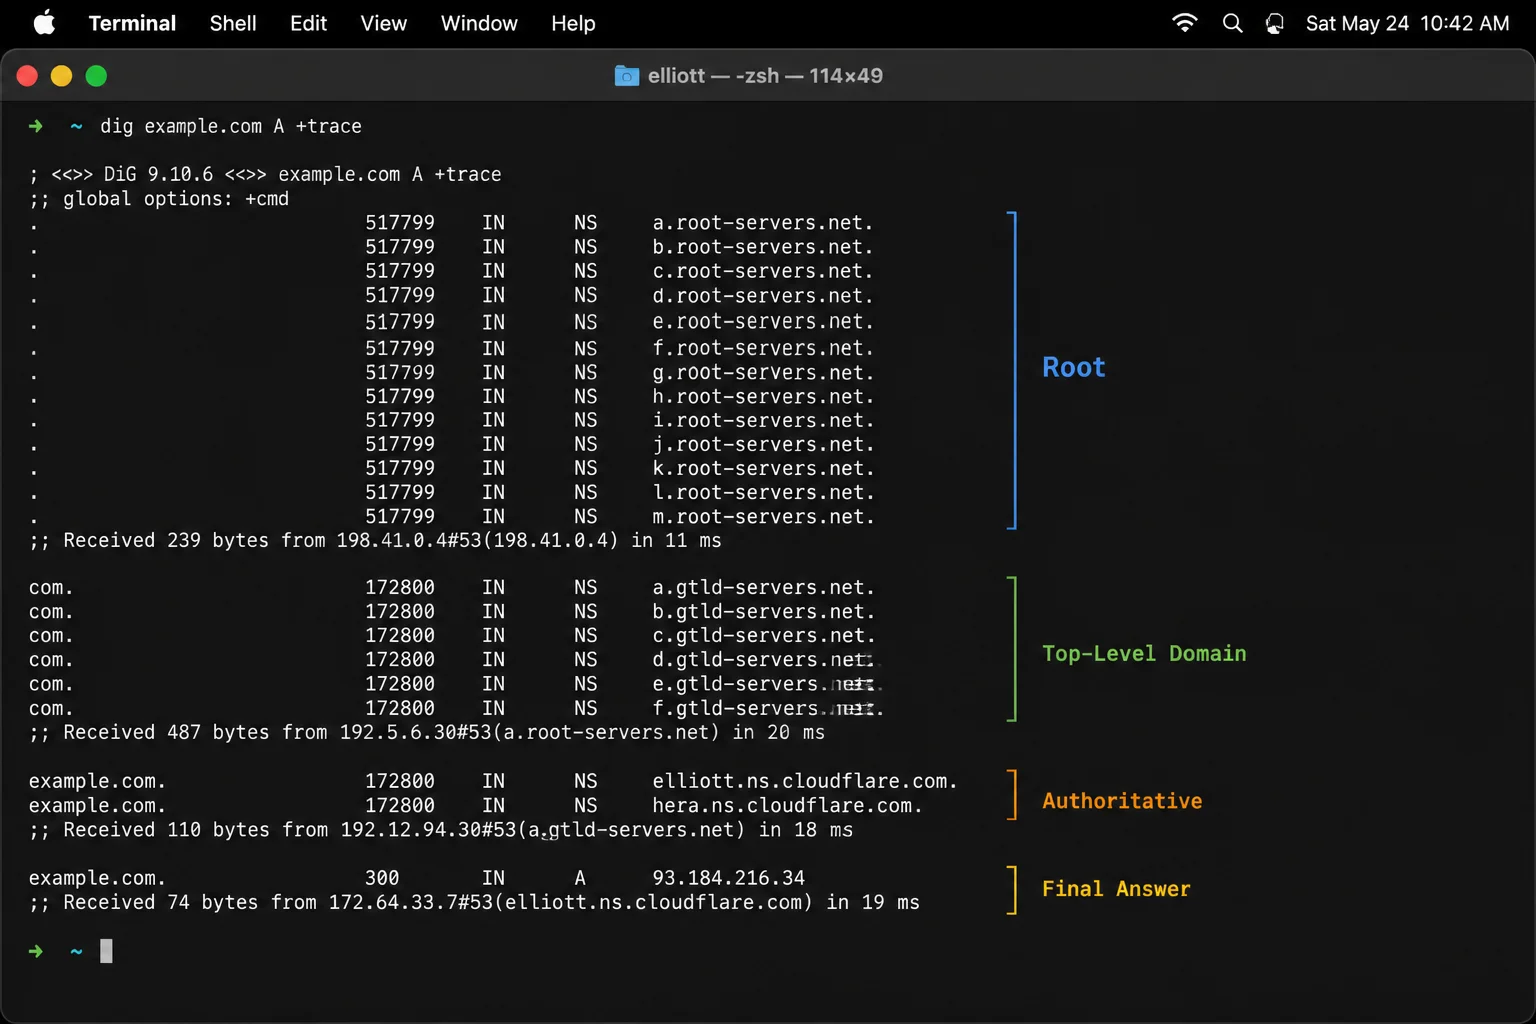Click the Wi-Fi status icon

(1185, 23)
